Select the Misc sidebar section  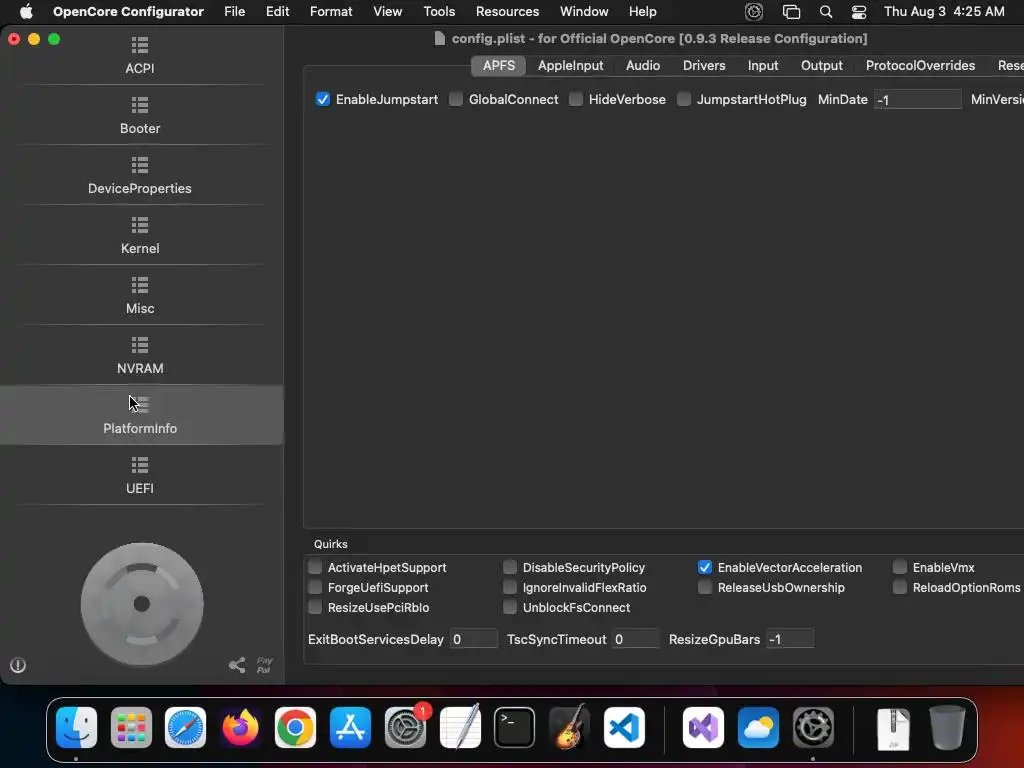[x=140, y=296]
